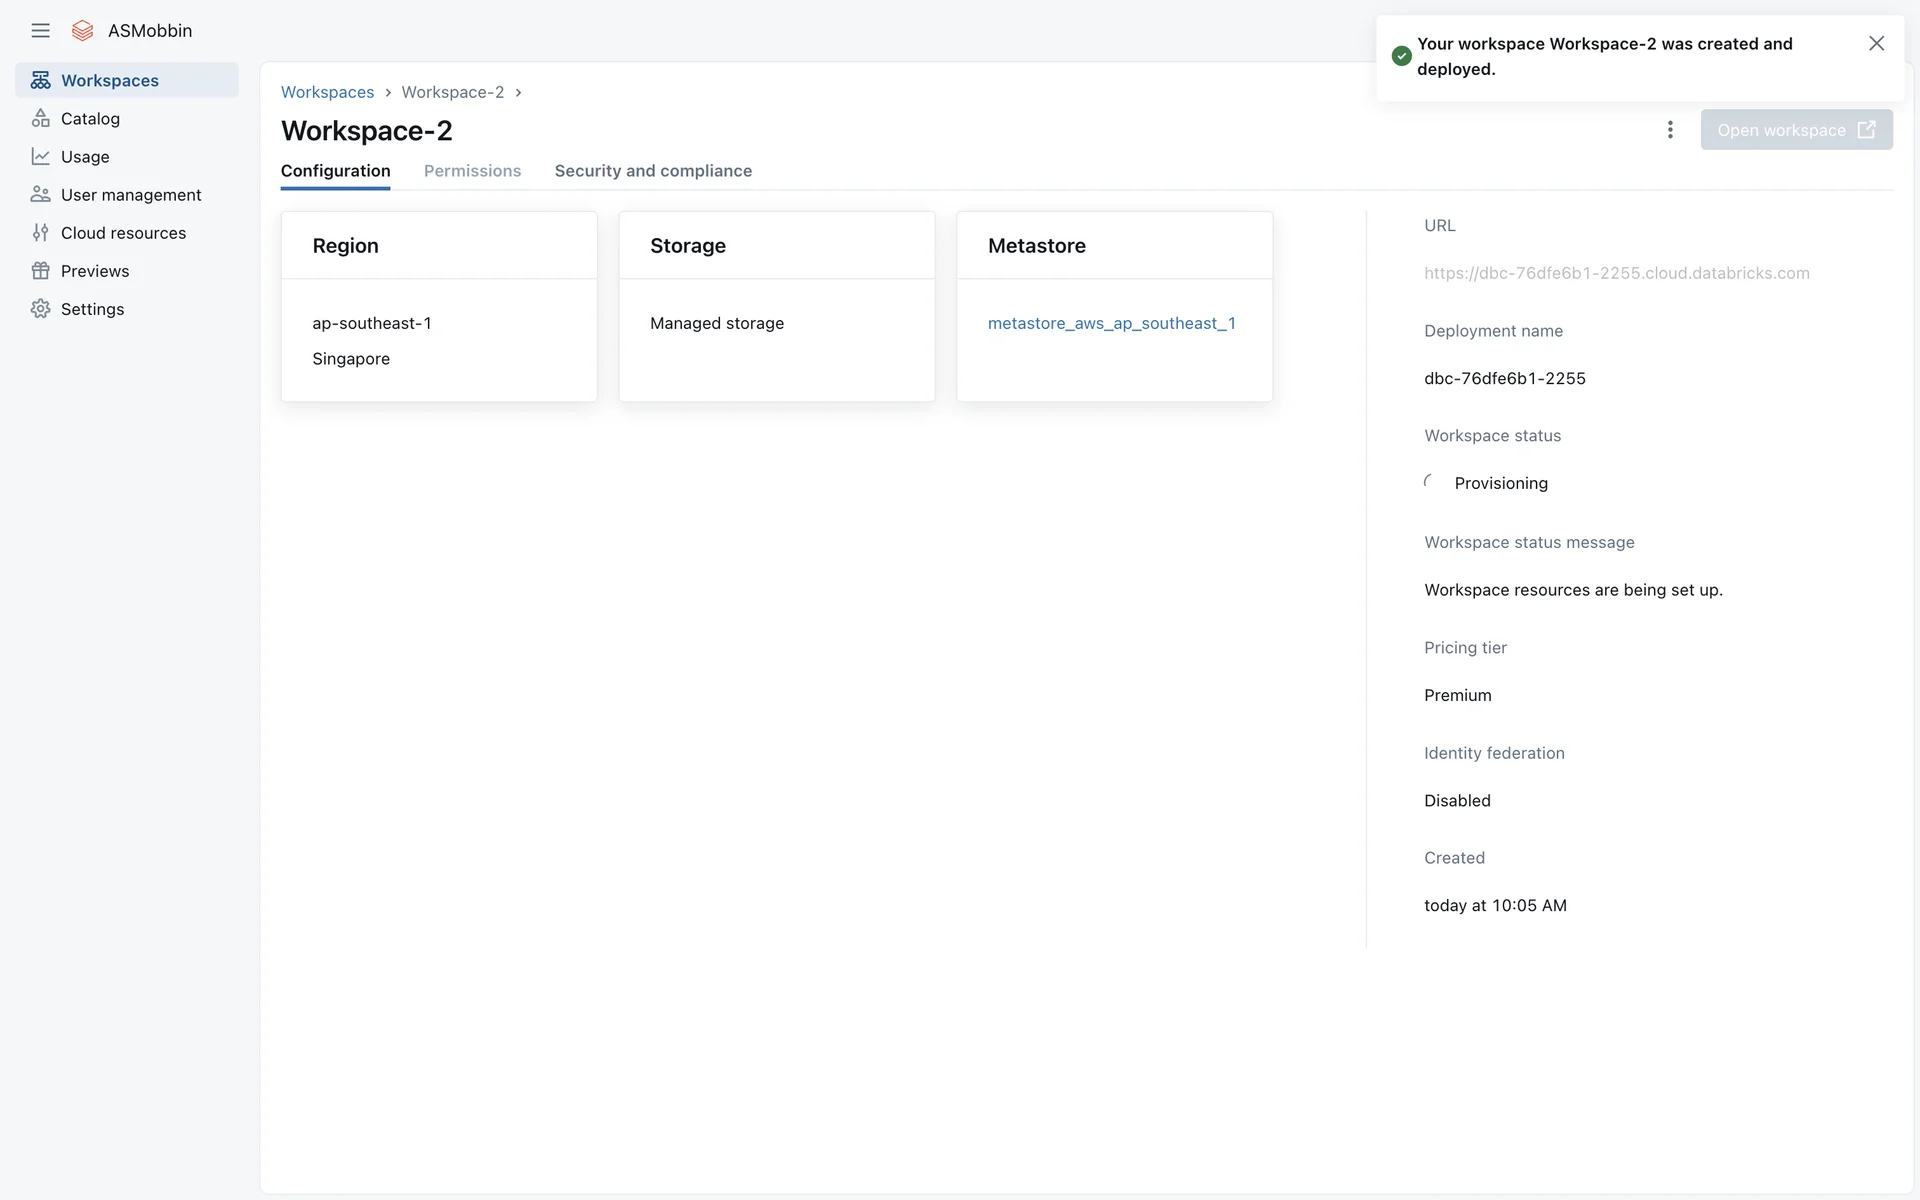Open the three-dot kebab menu
Viewport: 1920px width, 1200px height.
[1669, 130]
